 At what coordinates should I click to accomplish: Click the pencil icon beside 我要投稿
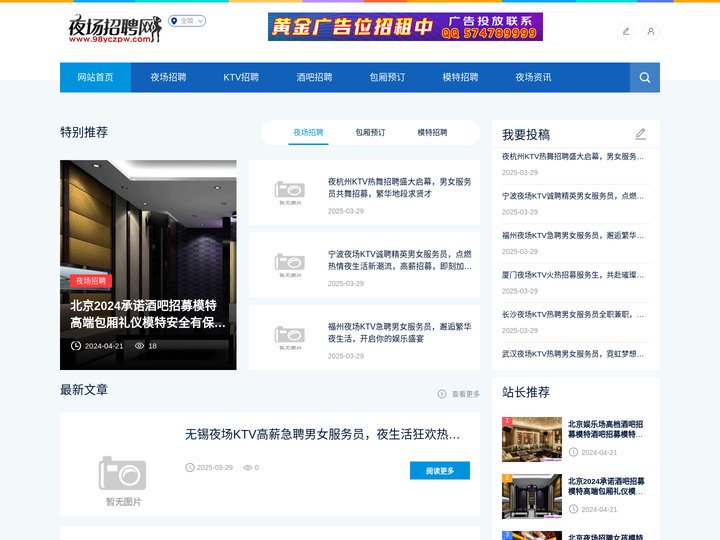pyautogui.click(x=641, y=134)
